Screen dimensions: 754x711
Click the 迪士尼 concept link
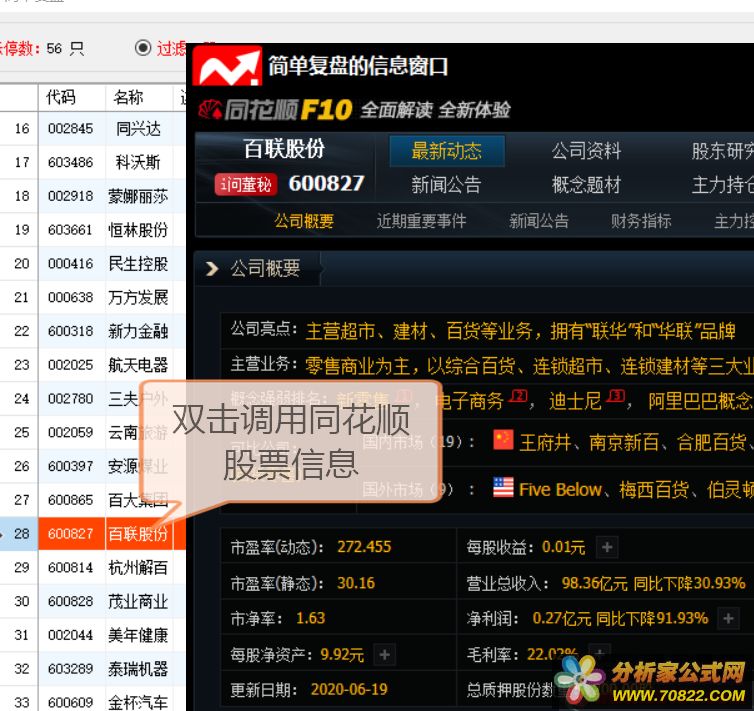click(575, 401)
